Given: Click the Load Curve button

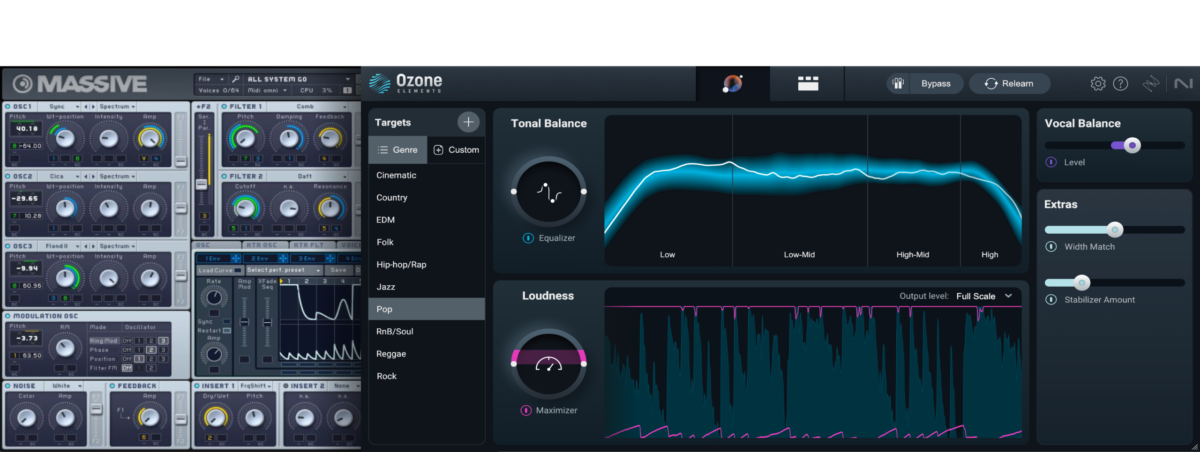Looking at the screenshot, I should 219,270.
